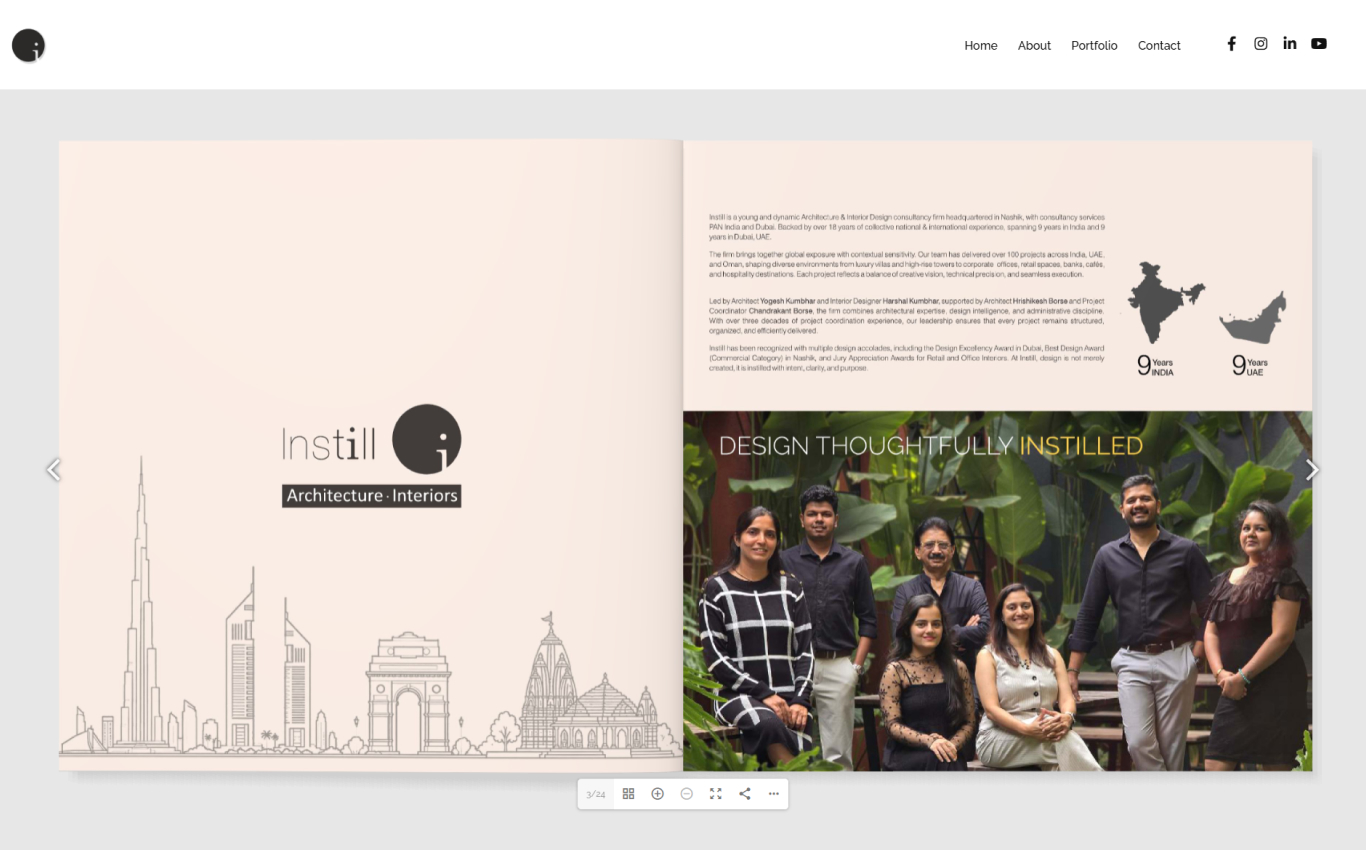Go to the next flipbook page
Image resolution: width=1366 pixels, height=850 pixels.
pos(1312,469)
